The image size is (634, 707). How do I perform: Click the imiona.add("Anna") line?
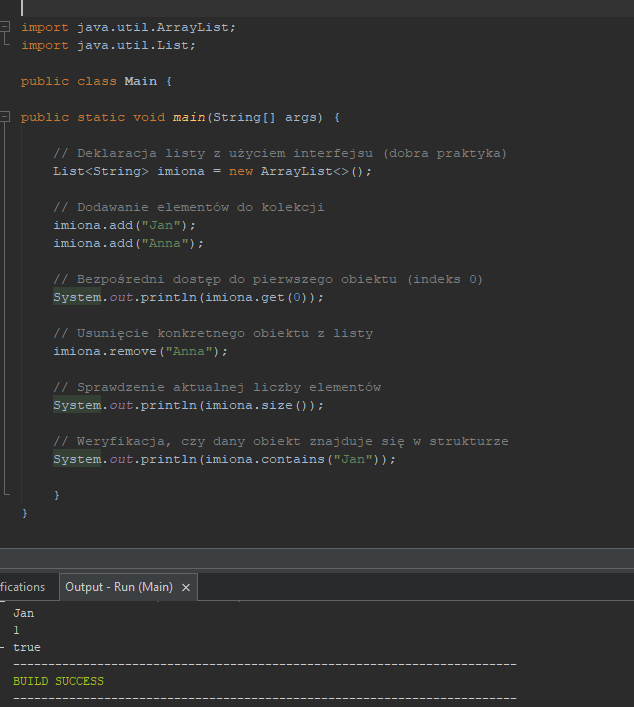[129, 243]
